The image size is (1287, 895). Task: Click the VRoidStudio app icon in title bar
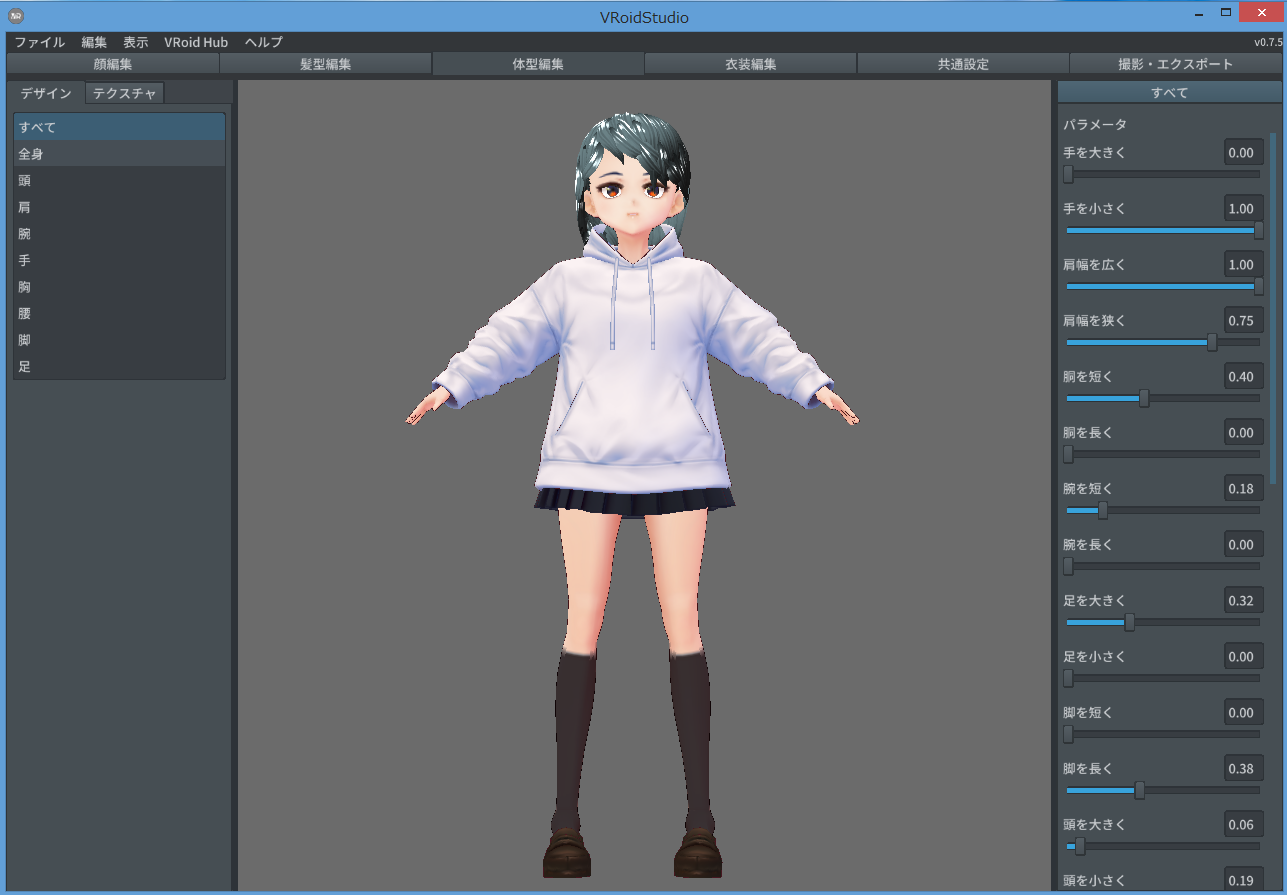coord(16,17)
